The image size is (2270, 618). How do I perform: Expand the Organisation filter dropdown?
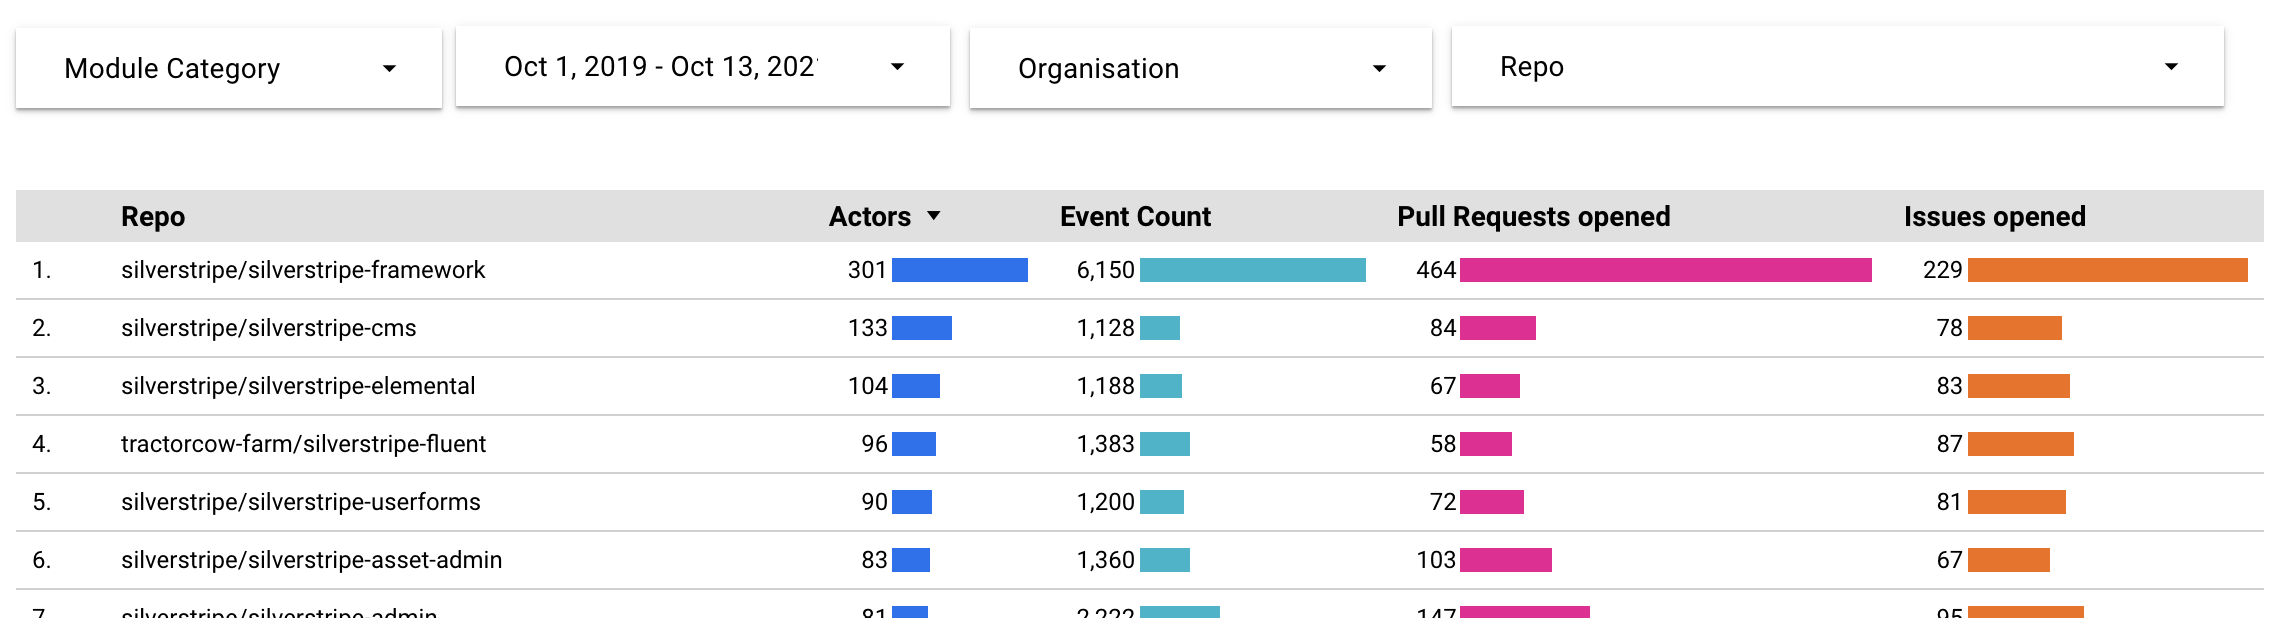pos(1200,68)
